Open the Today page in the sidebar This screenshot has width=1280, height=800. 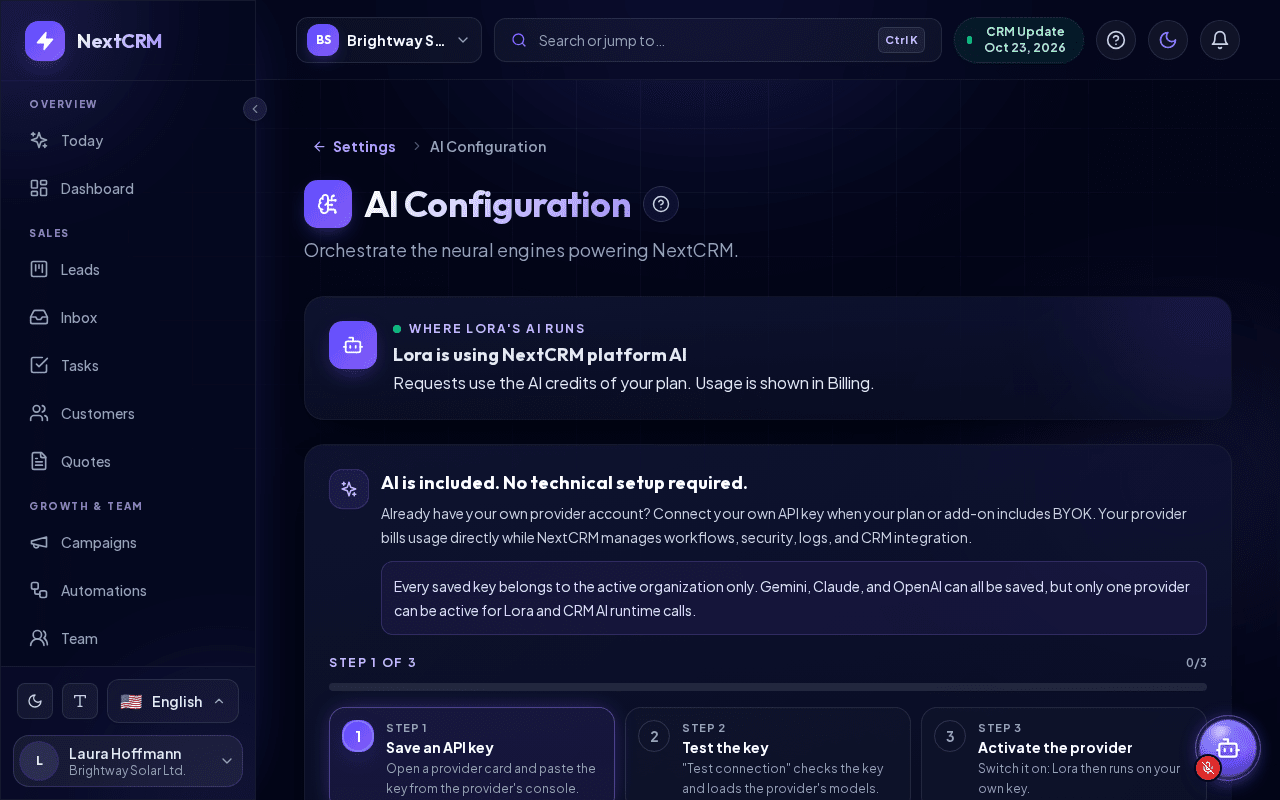coord(128,141)
